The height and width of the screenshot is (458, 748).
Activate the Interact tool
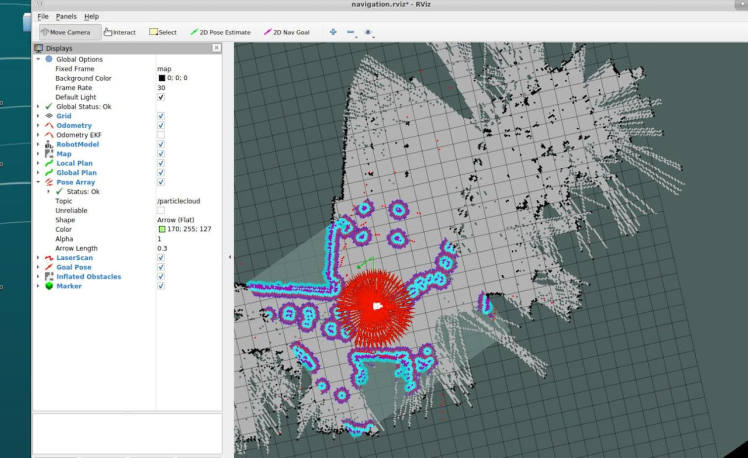coord(119,32)
